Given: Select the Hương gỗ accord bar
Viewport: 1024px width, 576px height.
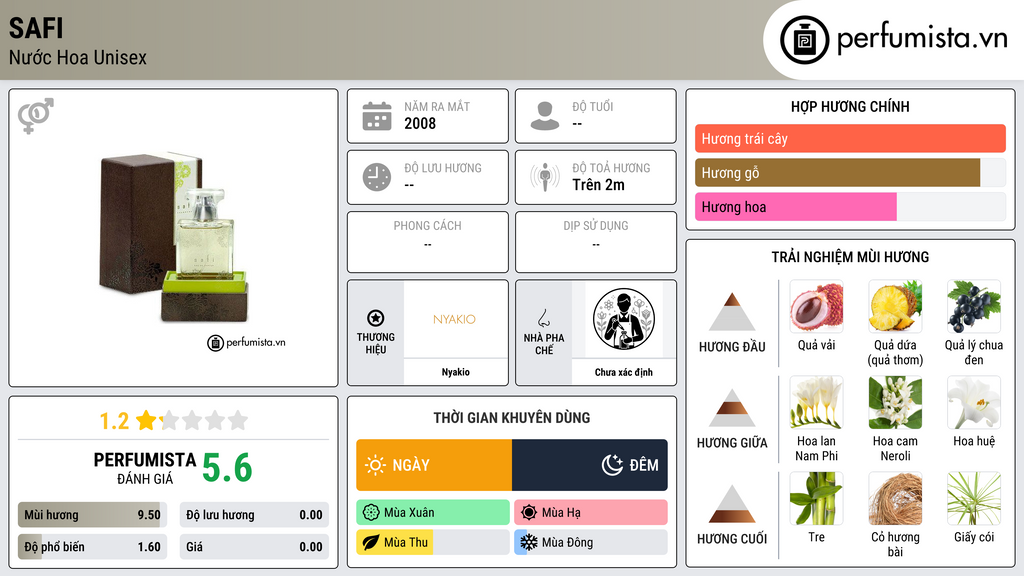Looking at the screenshot, I should click(850, 172).
